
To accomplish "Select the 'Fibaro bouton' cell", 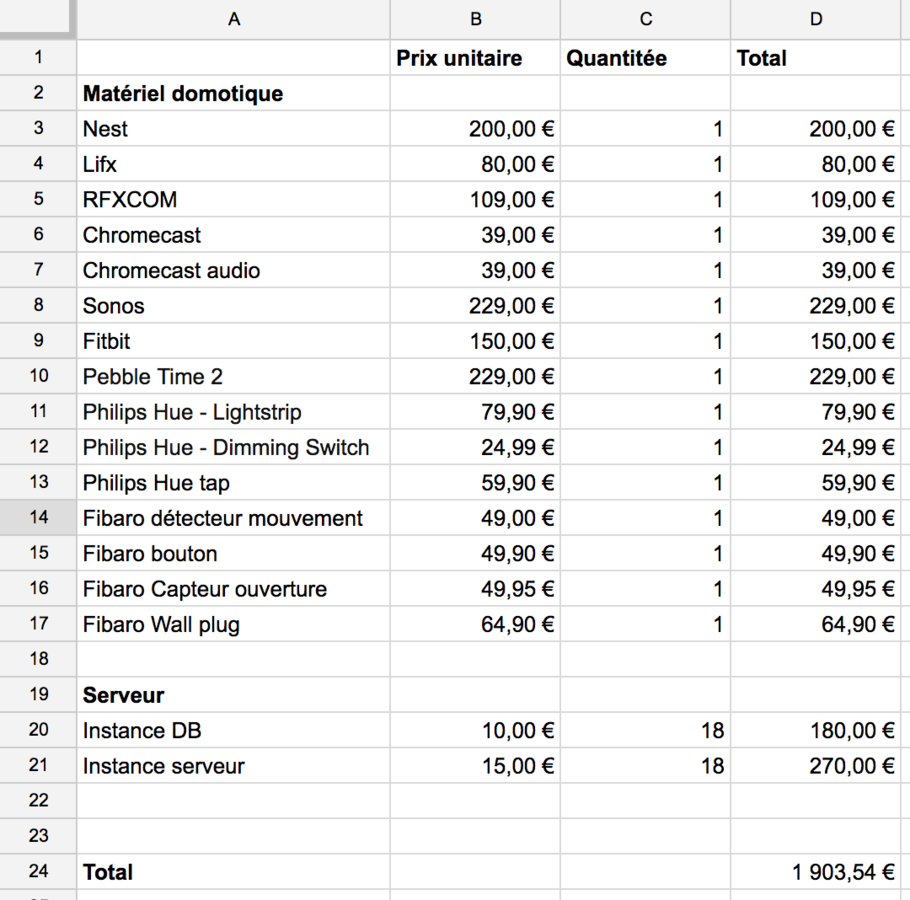I will 233,553.
